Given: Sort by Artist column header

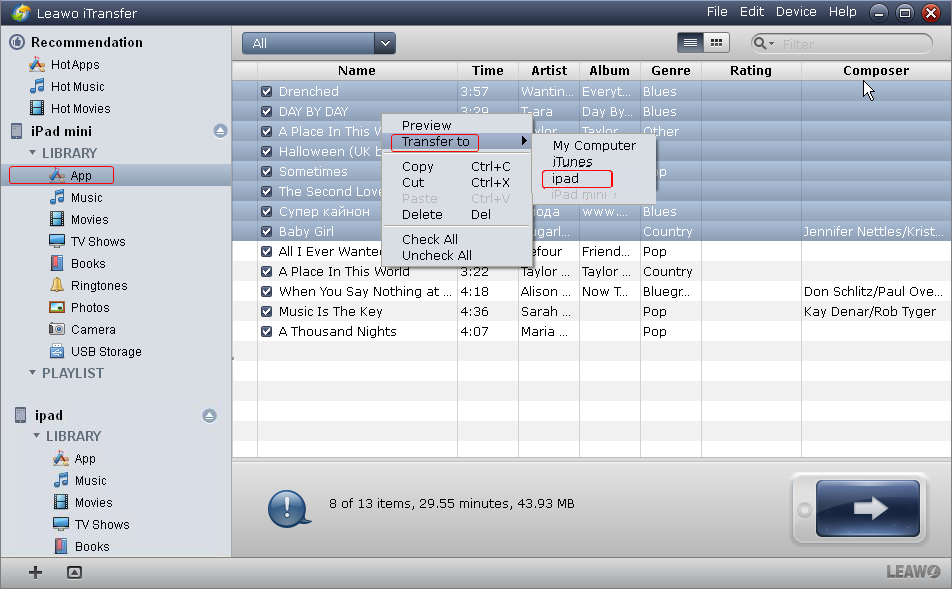Looking at the screenshot, I should click(549, 70).
